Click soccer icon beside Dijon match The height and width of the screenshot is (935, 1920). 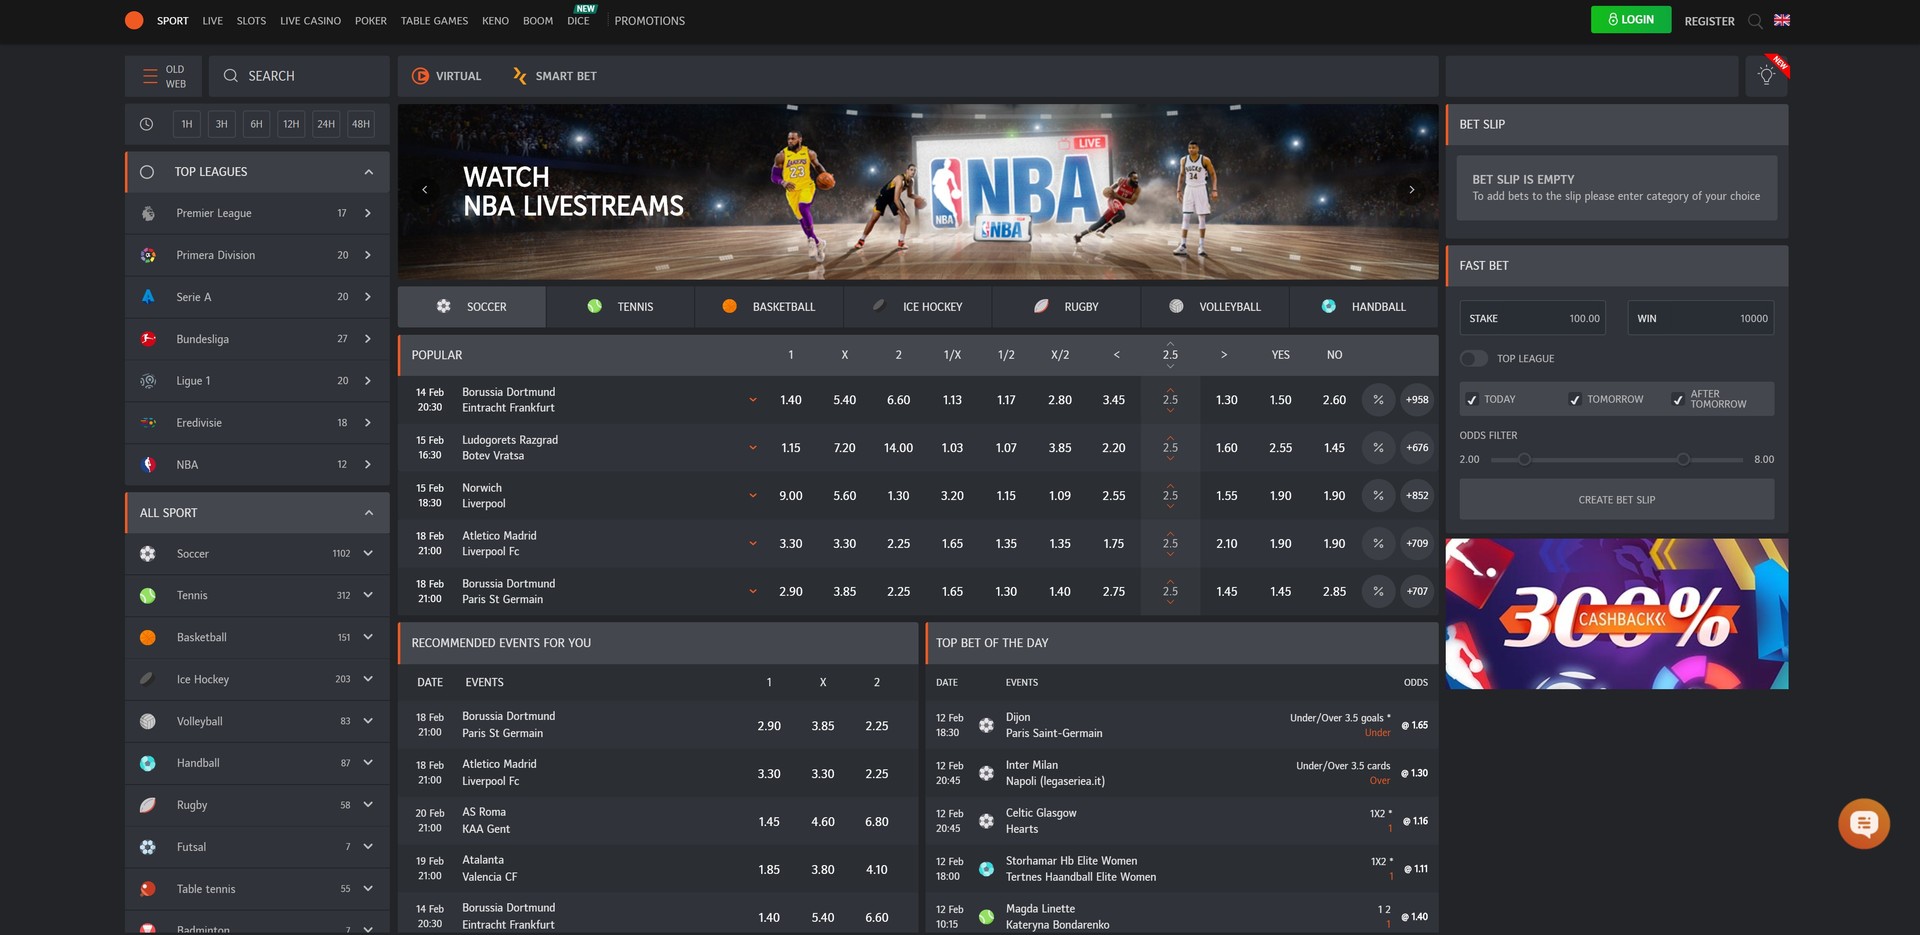tap(986, 725)
